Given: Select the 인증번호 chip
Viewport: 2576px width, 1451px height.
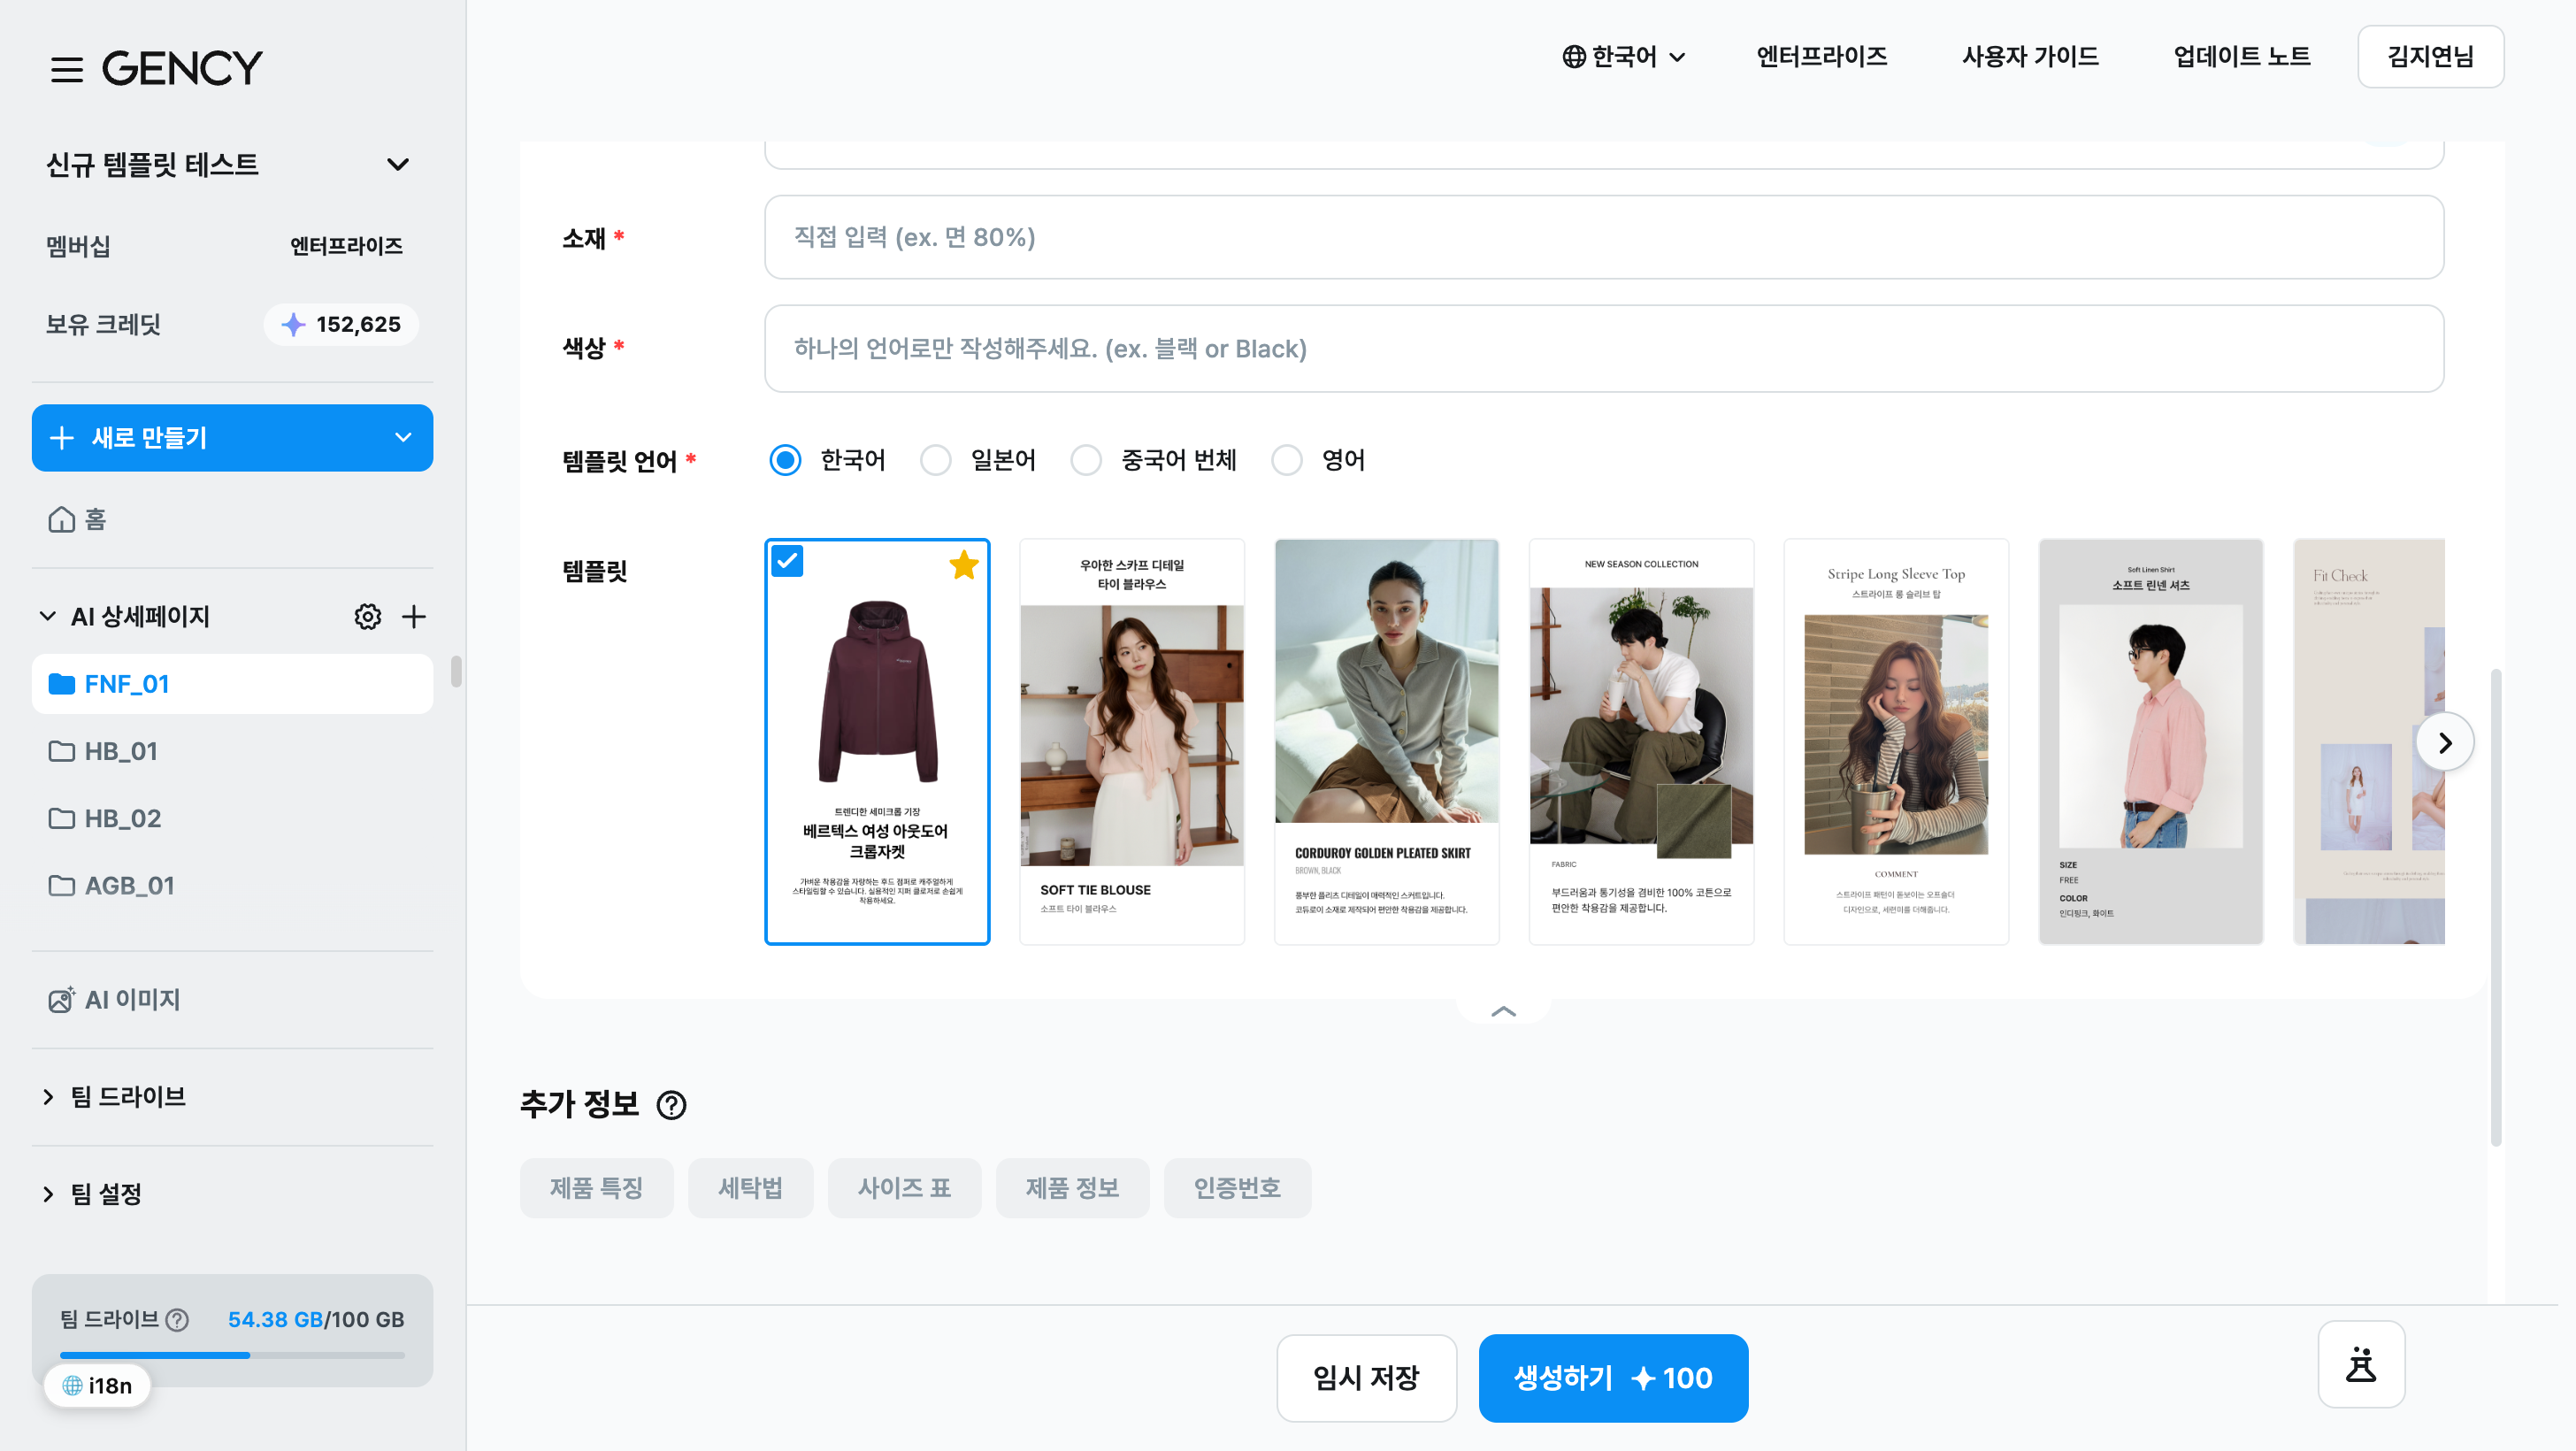Looking at the screenshot, I should coord(1237,1188).
